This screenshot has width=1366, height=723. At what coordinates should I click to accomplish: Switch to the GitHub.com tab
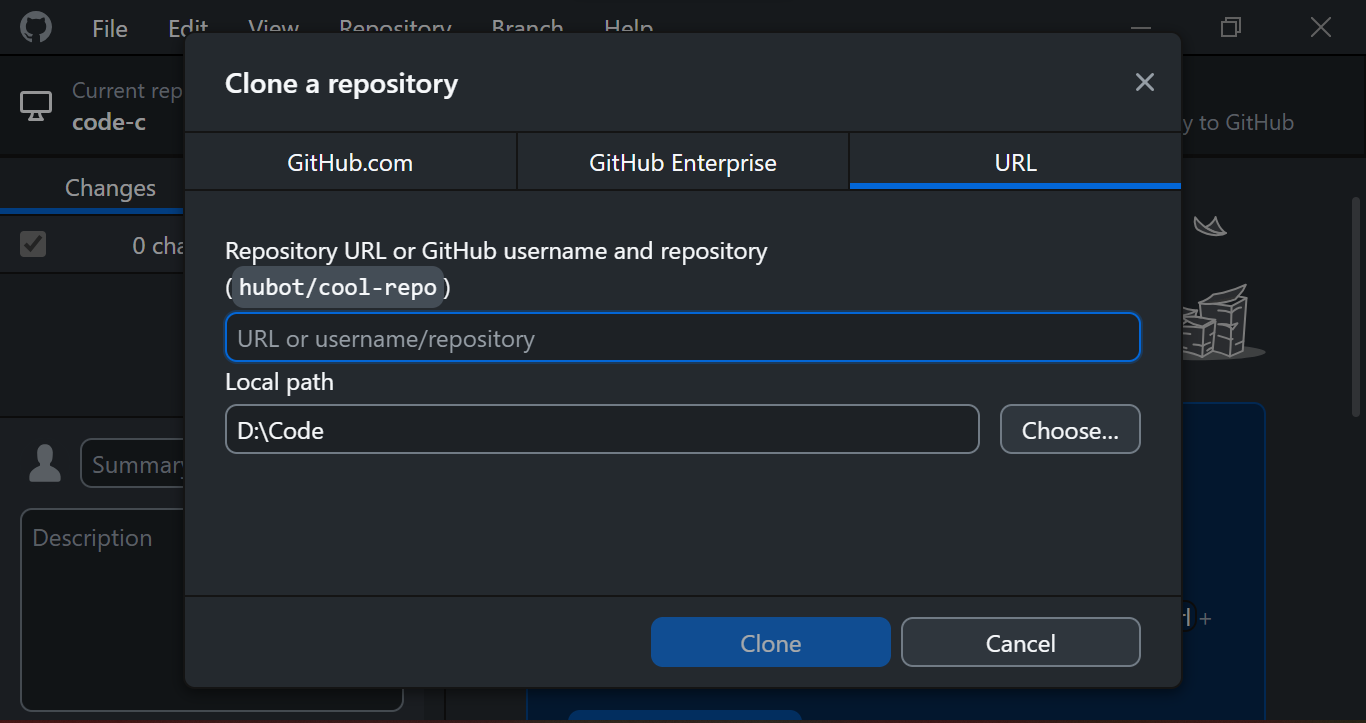coord(350,163)
